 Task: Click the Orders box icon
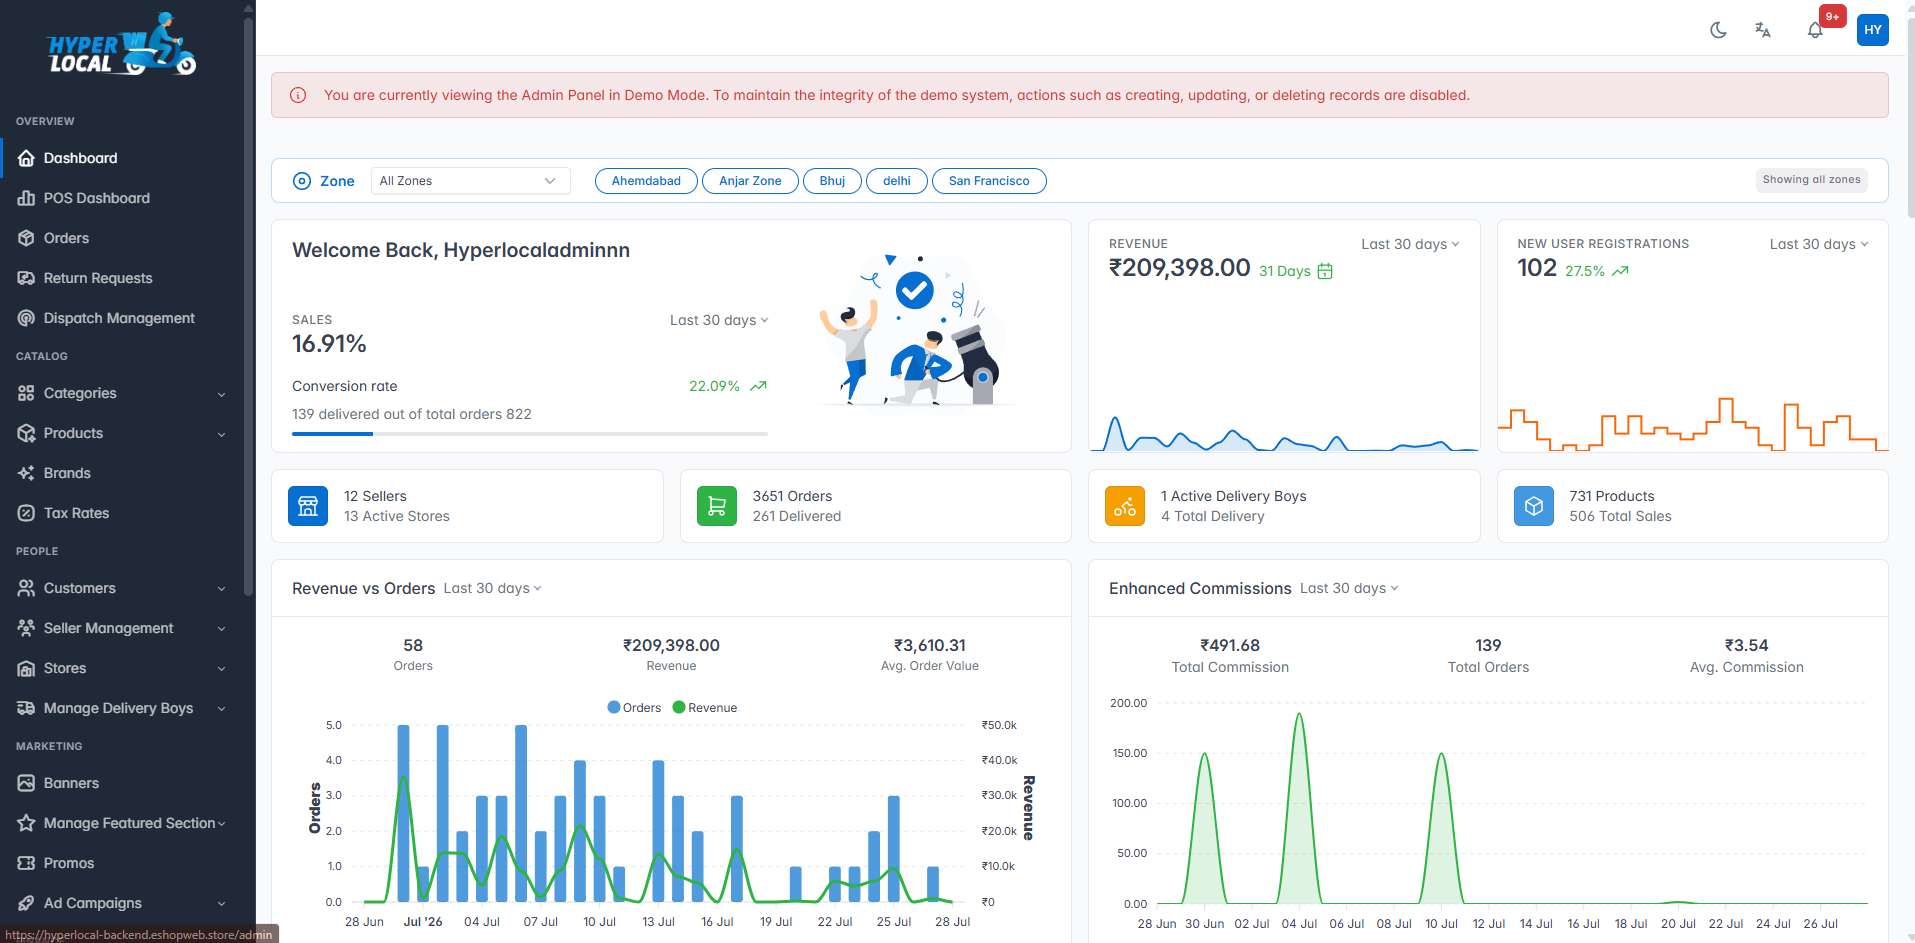click(26, 238)
